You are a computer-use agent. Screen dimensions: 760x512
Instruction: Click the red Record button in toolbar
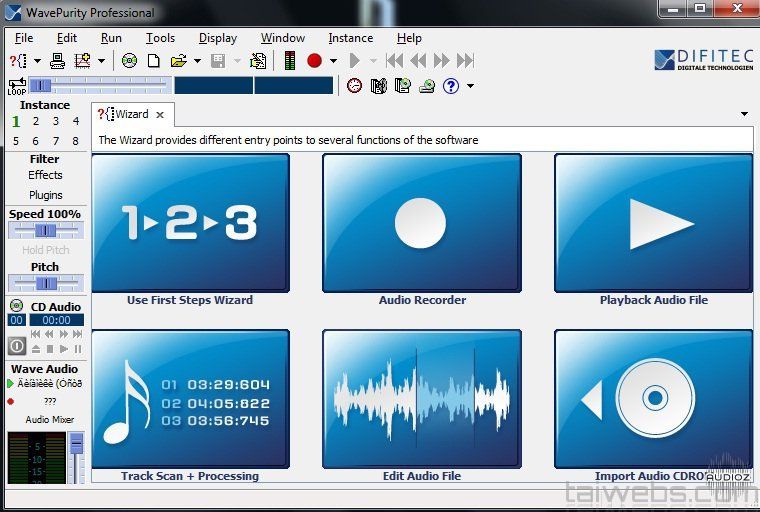314,61
